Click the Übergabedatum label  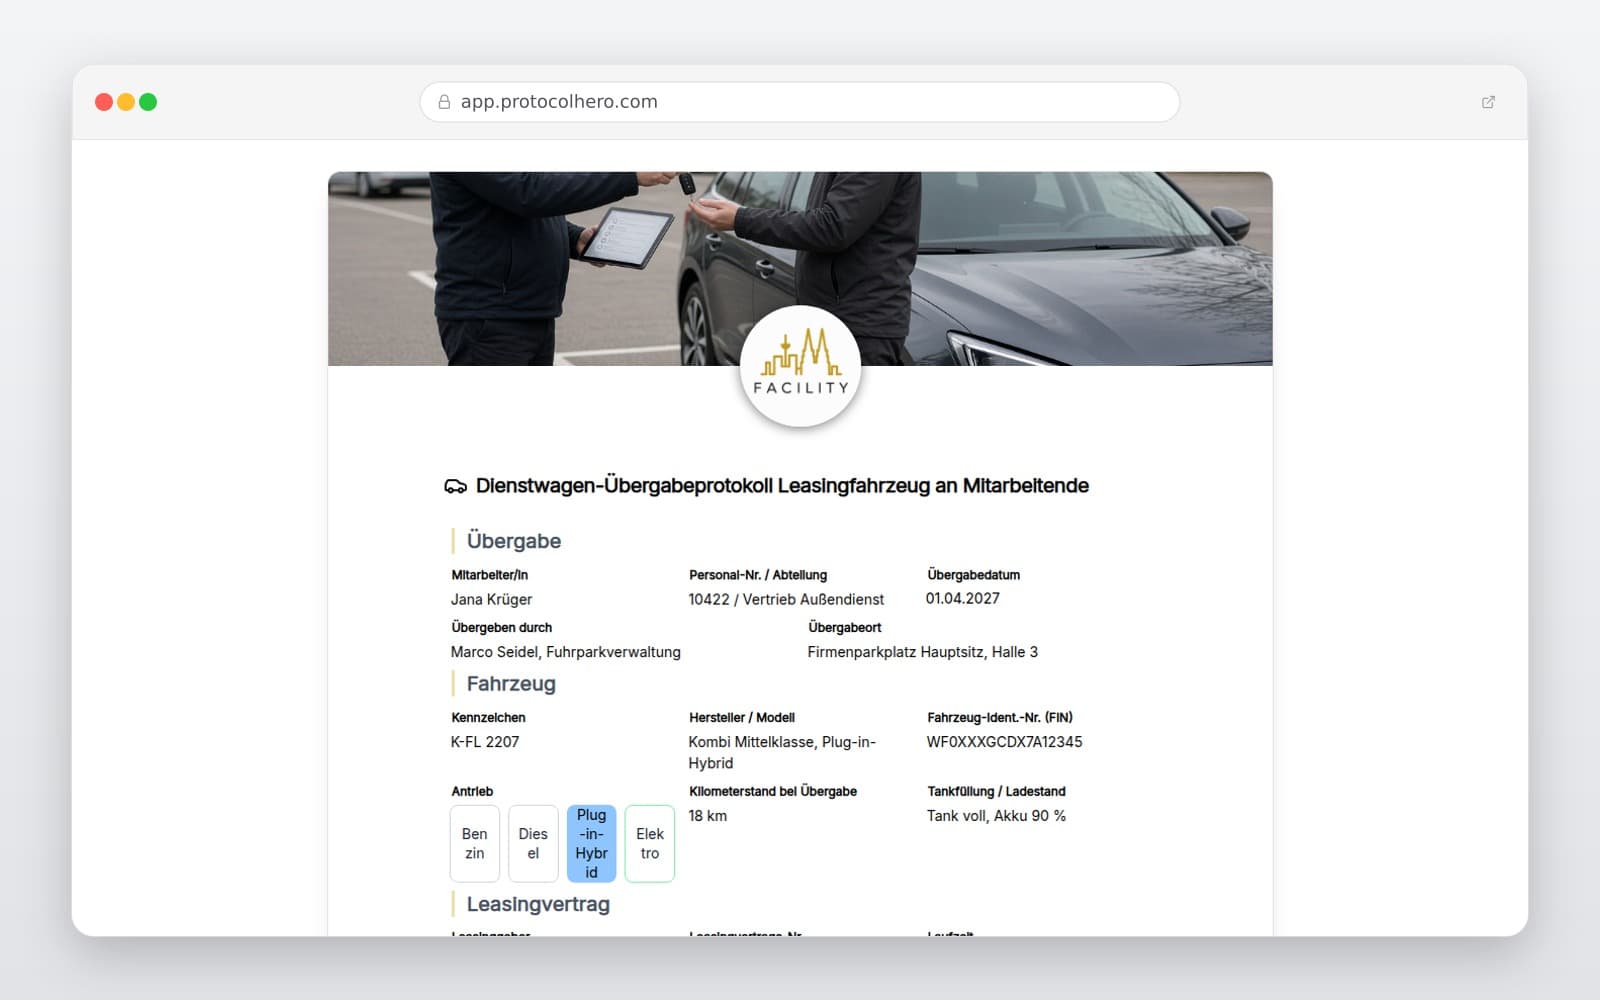[974, 575]
